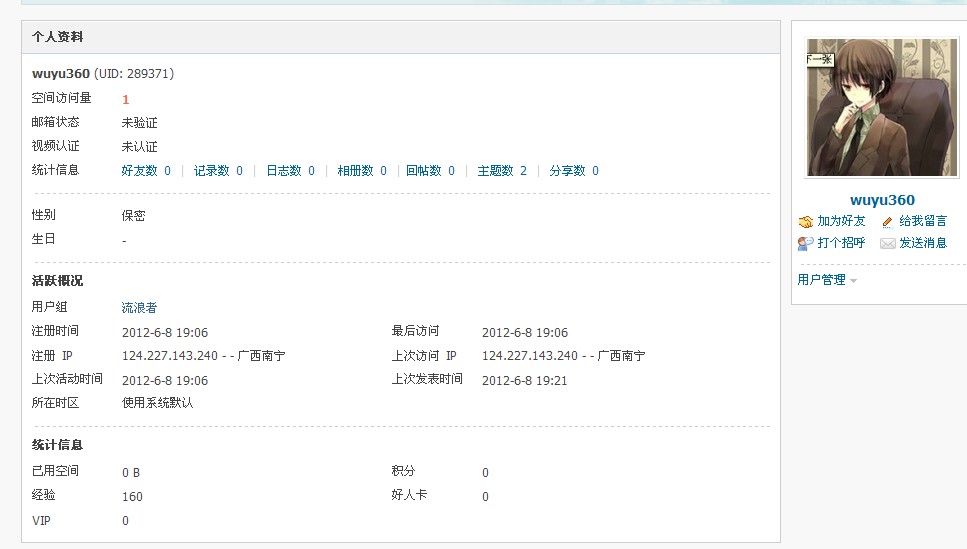Click the 注册 IP address value
967x549 pixels.
point(204,356)
